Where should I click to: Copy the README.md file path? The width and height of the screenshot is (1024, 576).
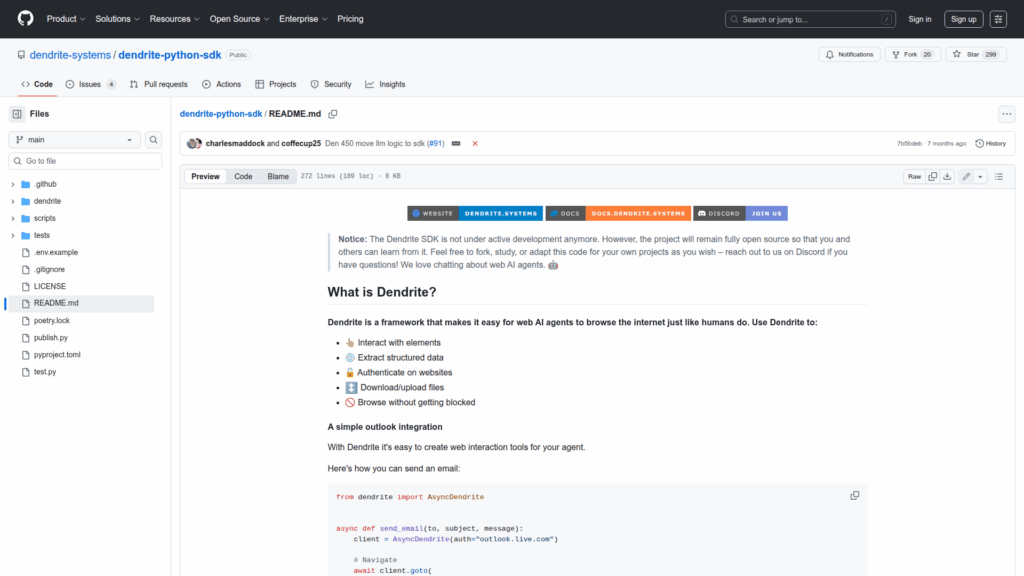[333, 114]
